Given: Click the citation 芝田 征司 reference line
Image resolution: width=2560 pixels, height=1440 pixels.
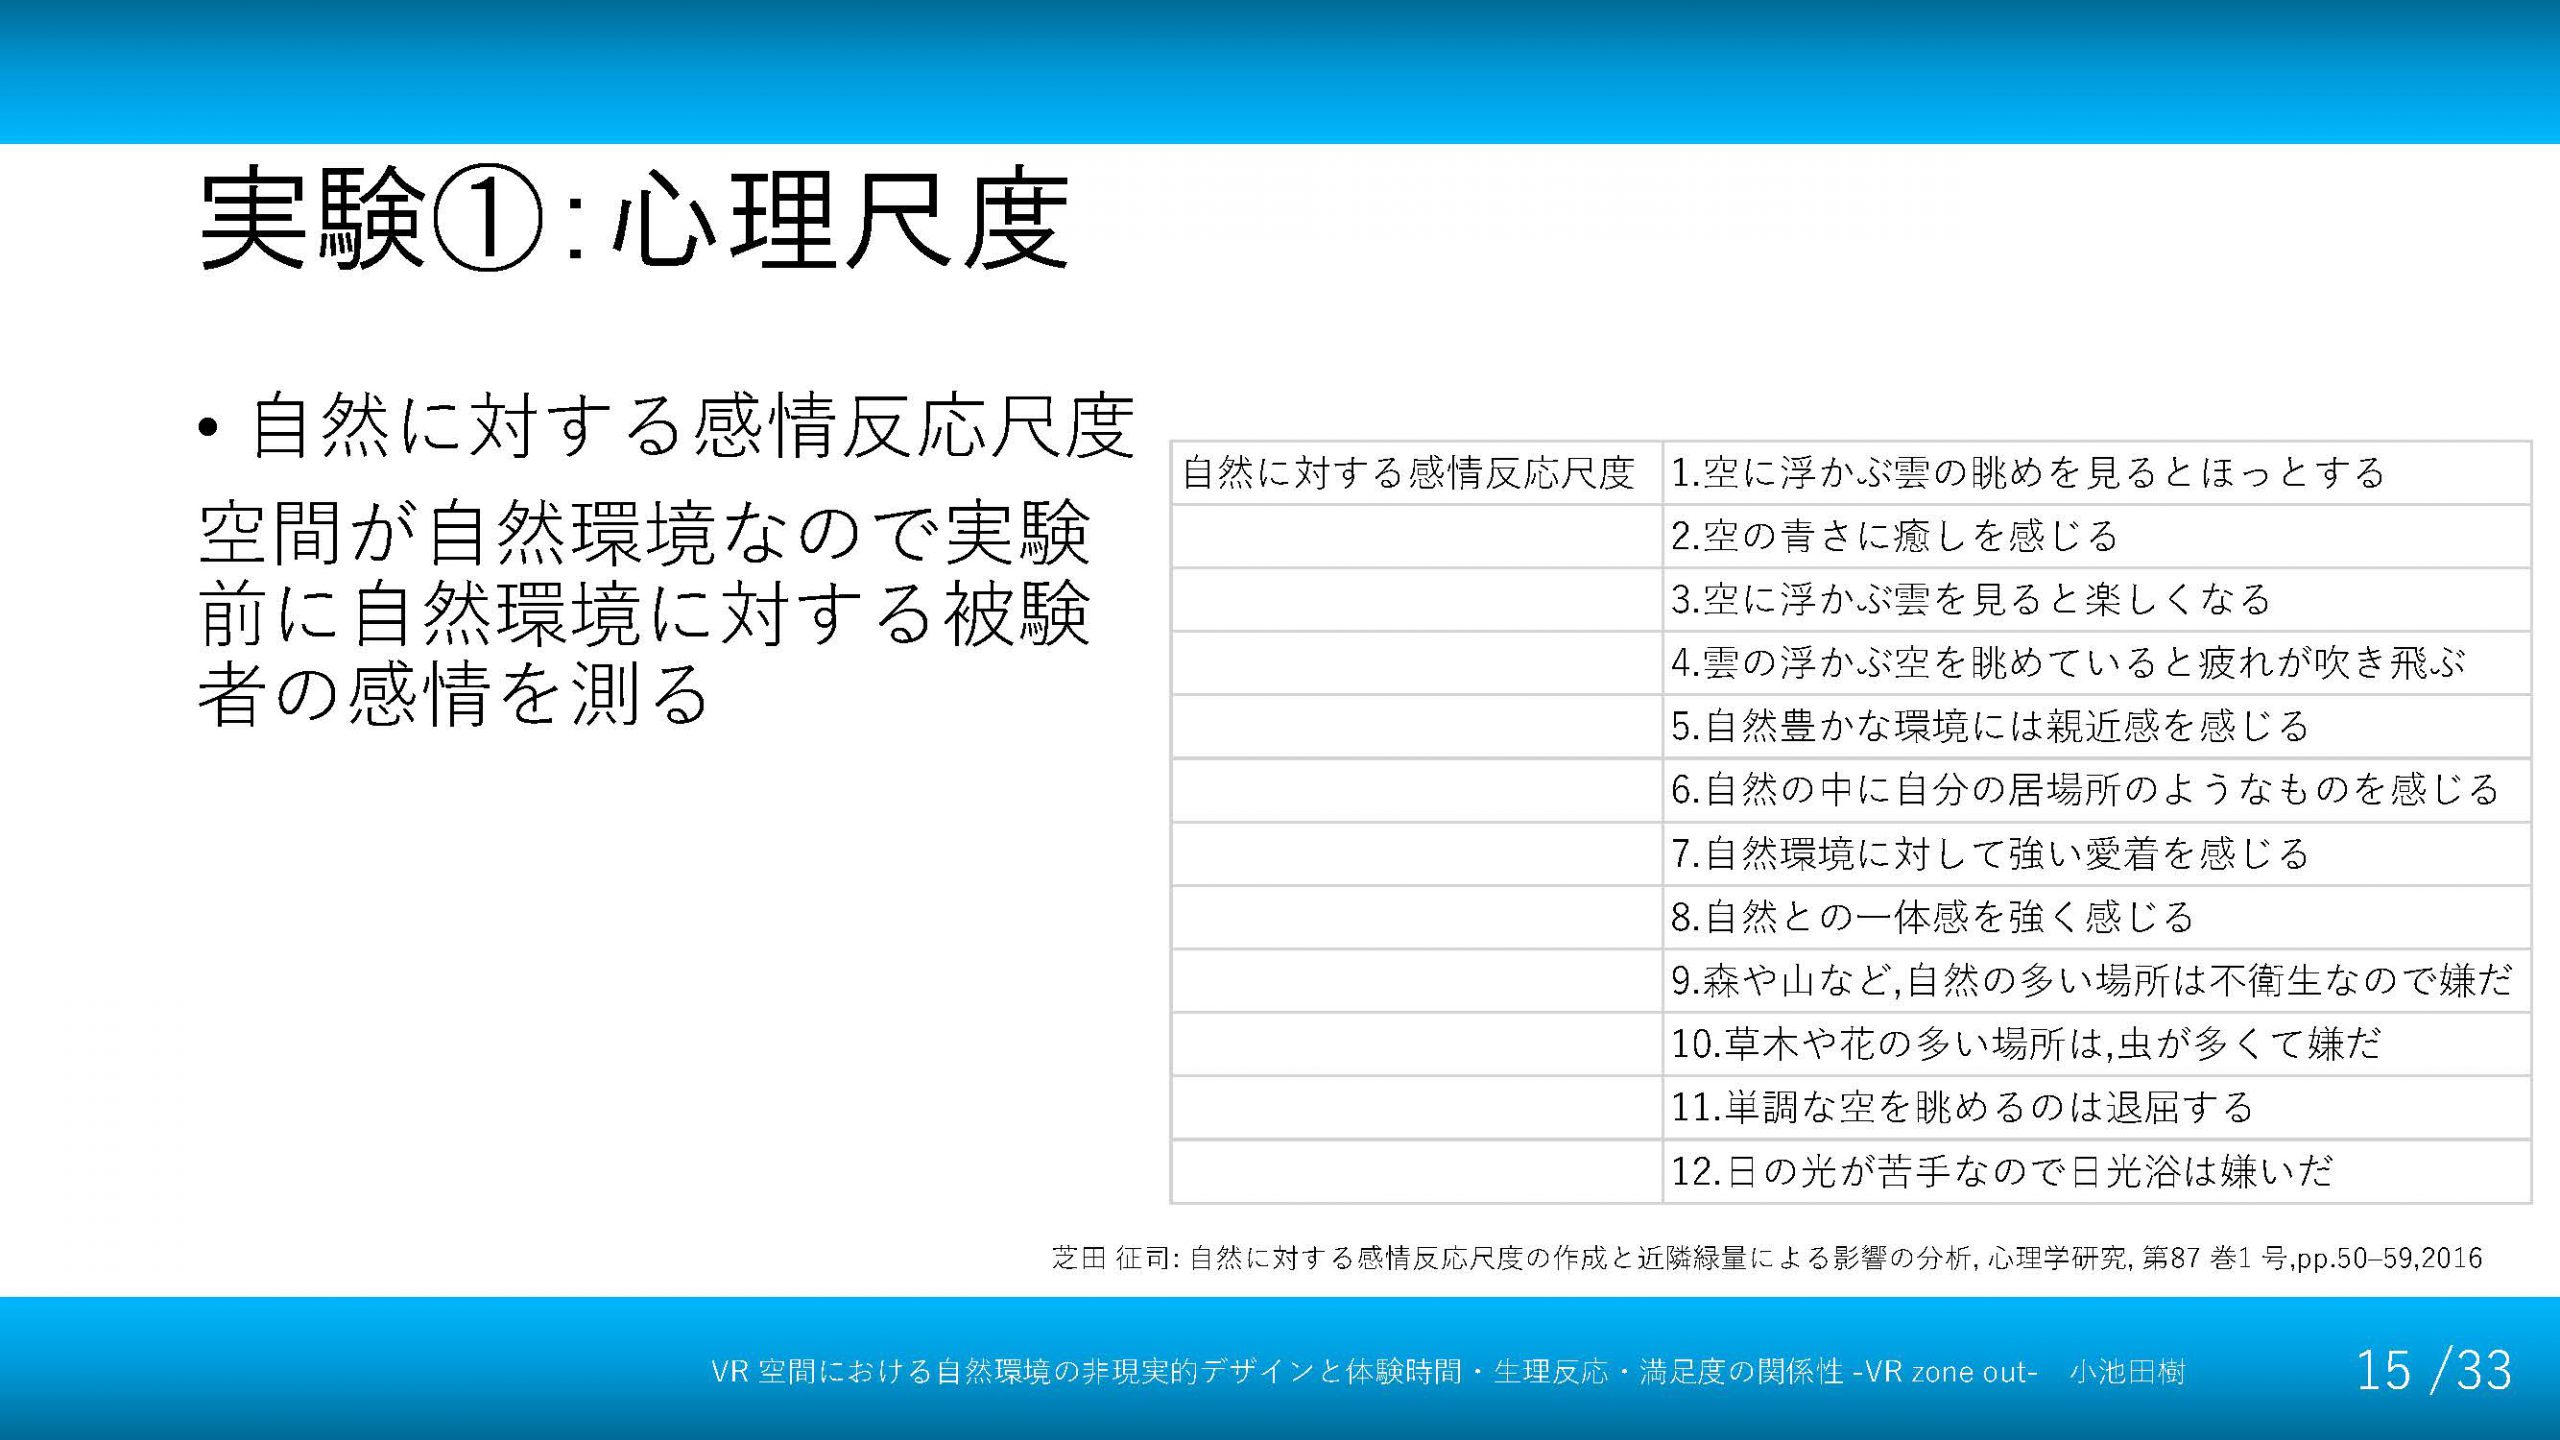Looking at the screenshot, I should [1767, 1257].
